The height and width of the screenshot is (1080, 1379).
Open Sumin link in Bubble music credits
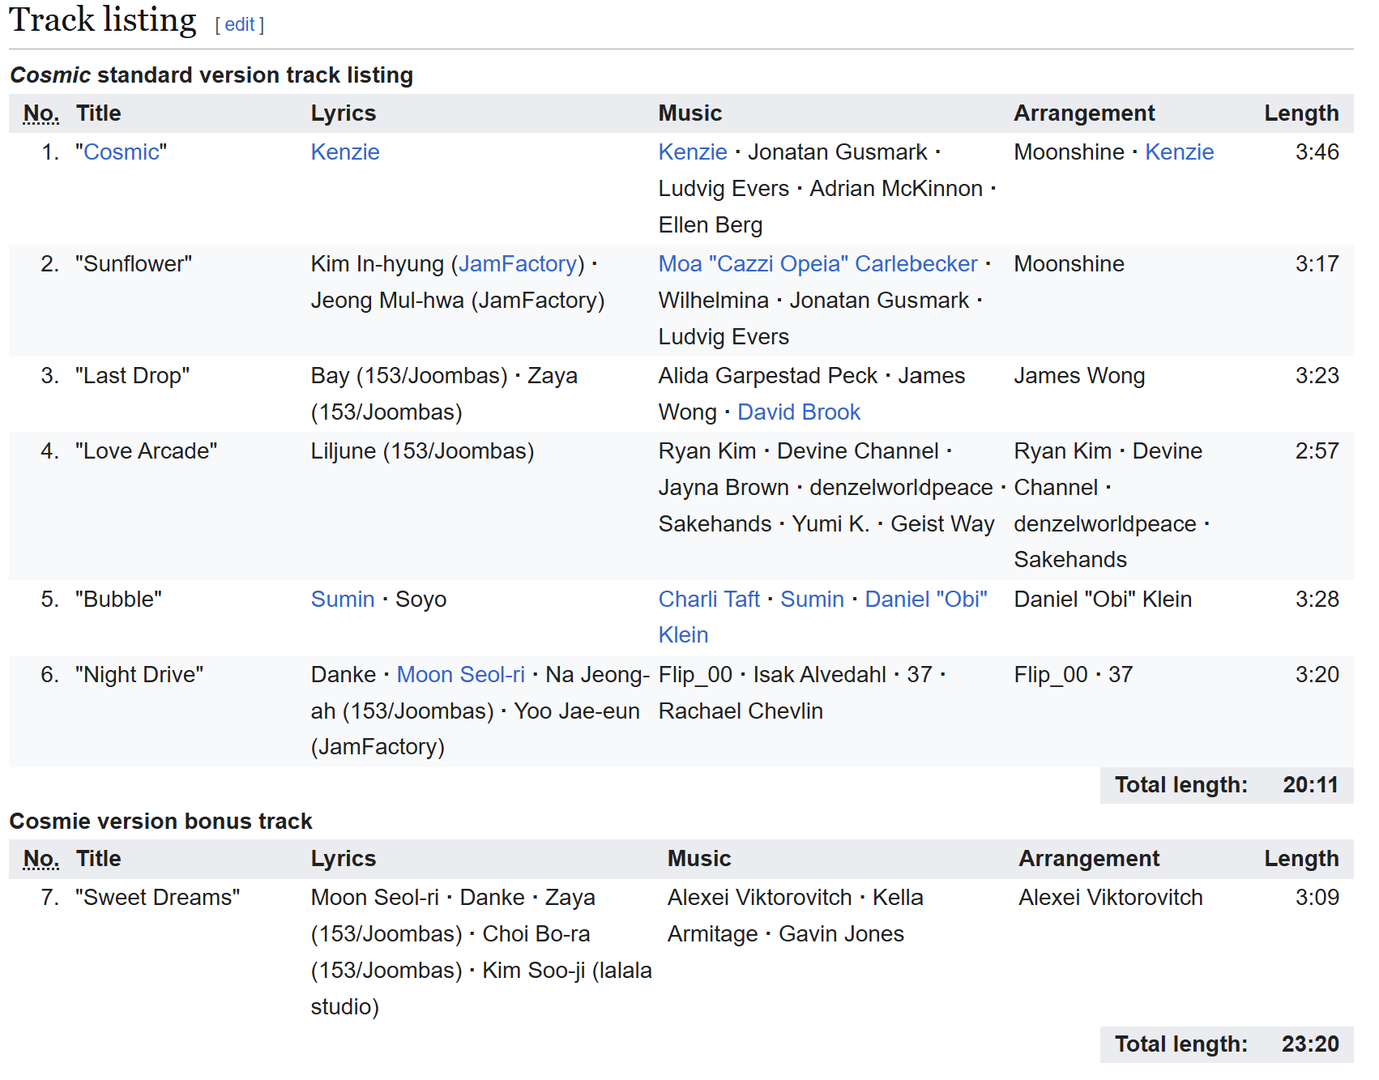tap(812, 599)
